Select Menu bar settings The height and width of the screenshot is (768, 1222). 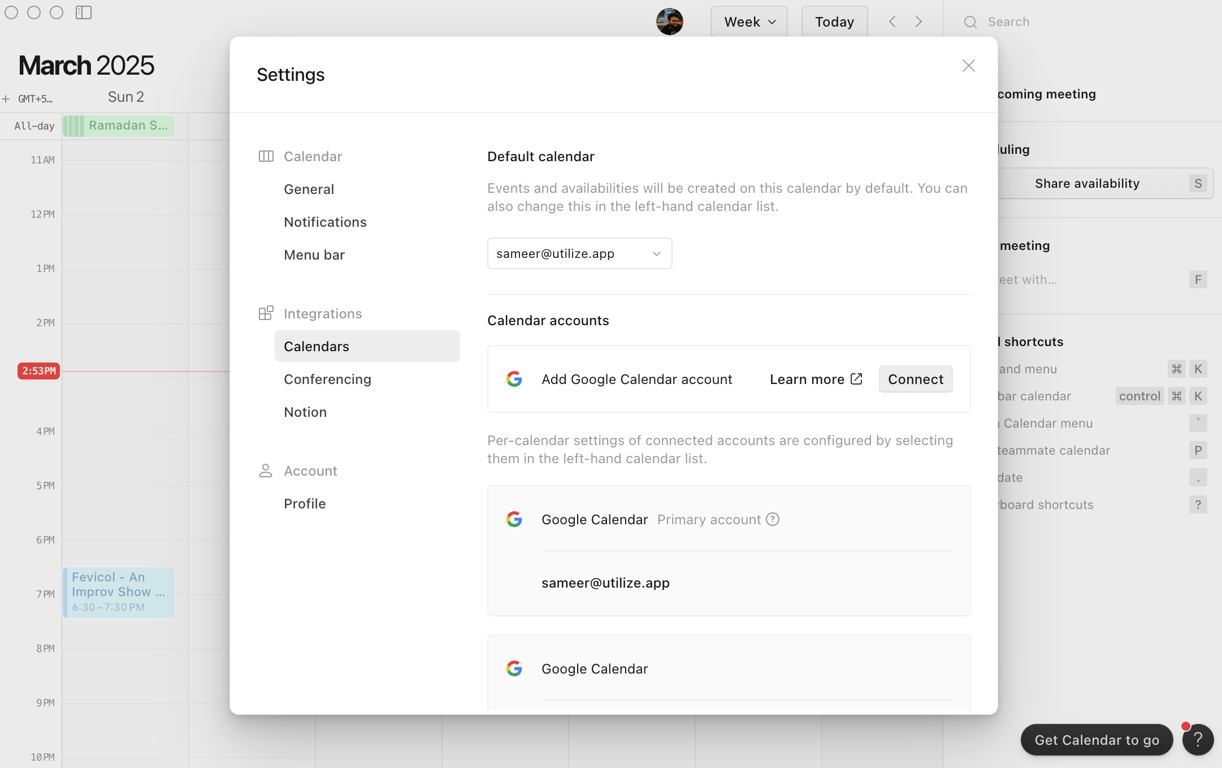314,255
